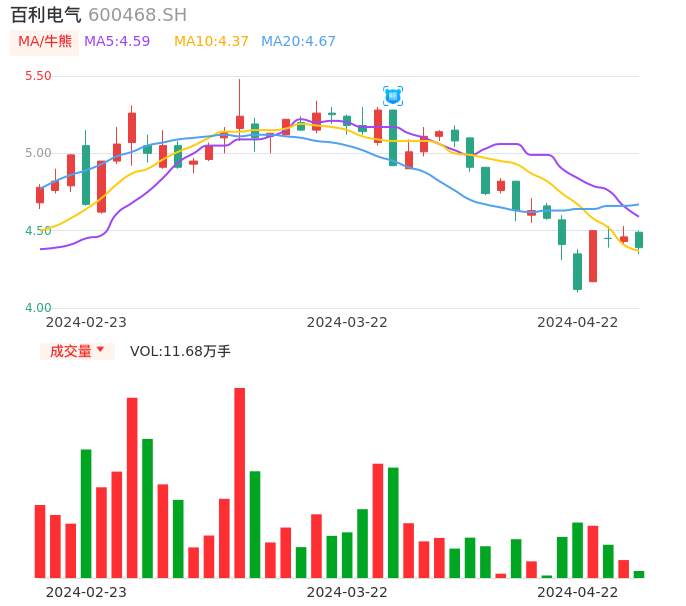Screen dimensions: 686x606
Task: Click the VOL:11.68万手 volume readout
Action: click(x=180, y=351)
